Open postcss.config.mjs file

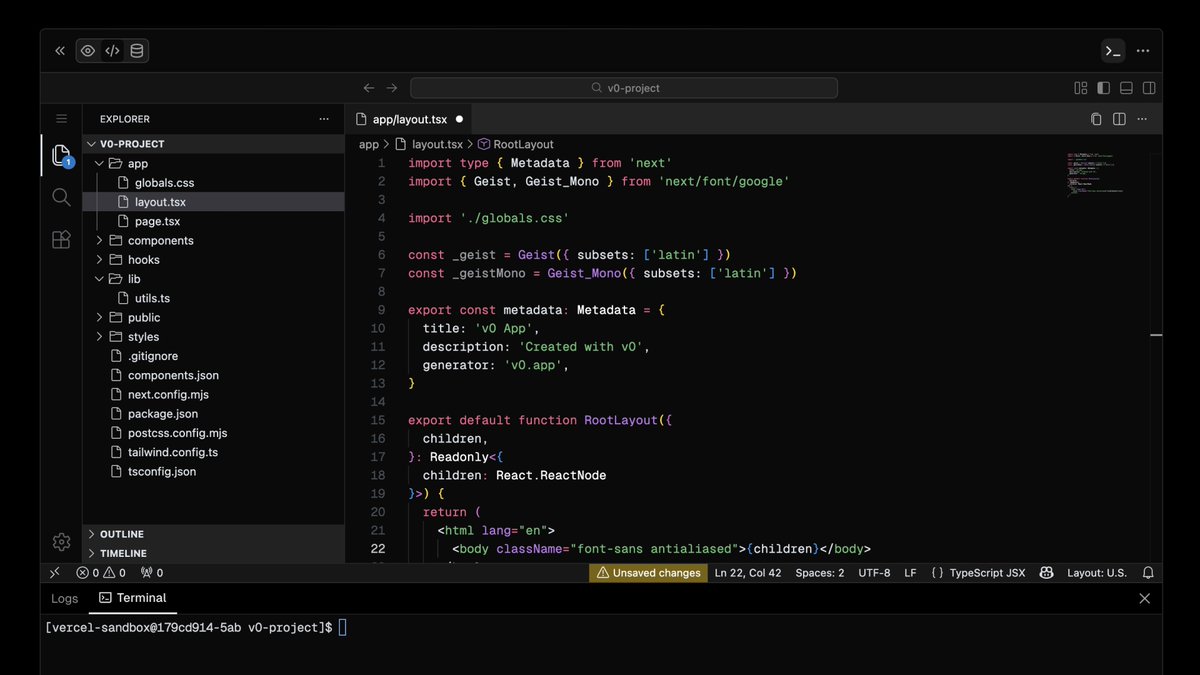pos(214,433)
